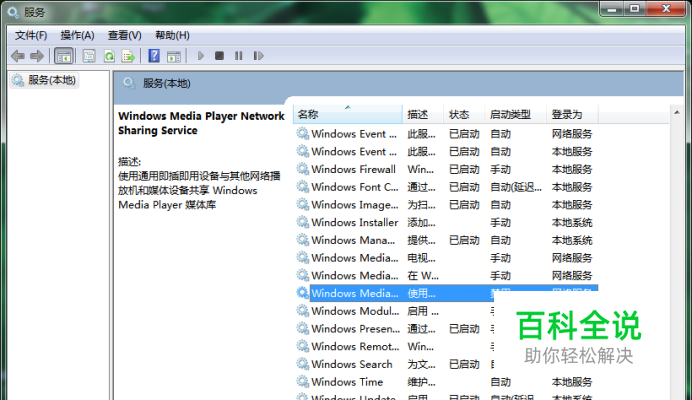Select the Windows Modul... service row
692x400 pixels.
point(394,311)
